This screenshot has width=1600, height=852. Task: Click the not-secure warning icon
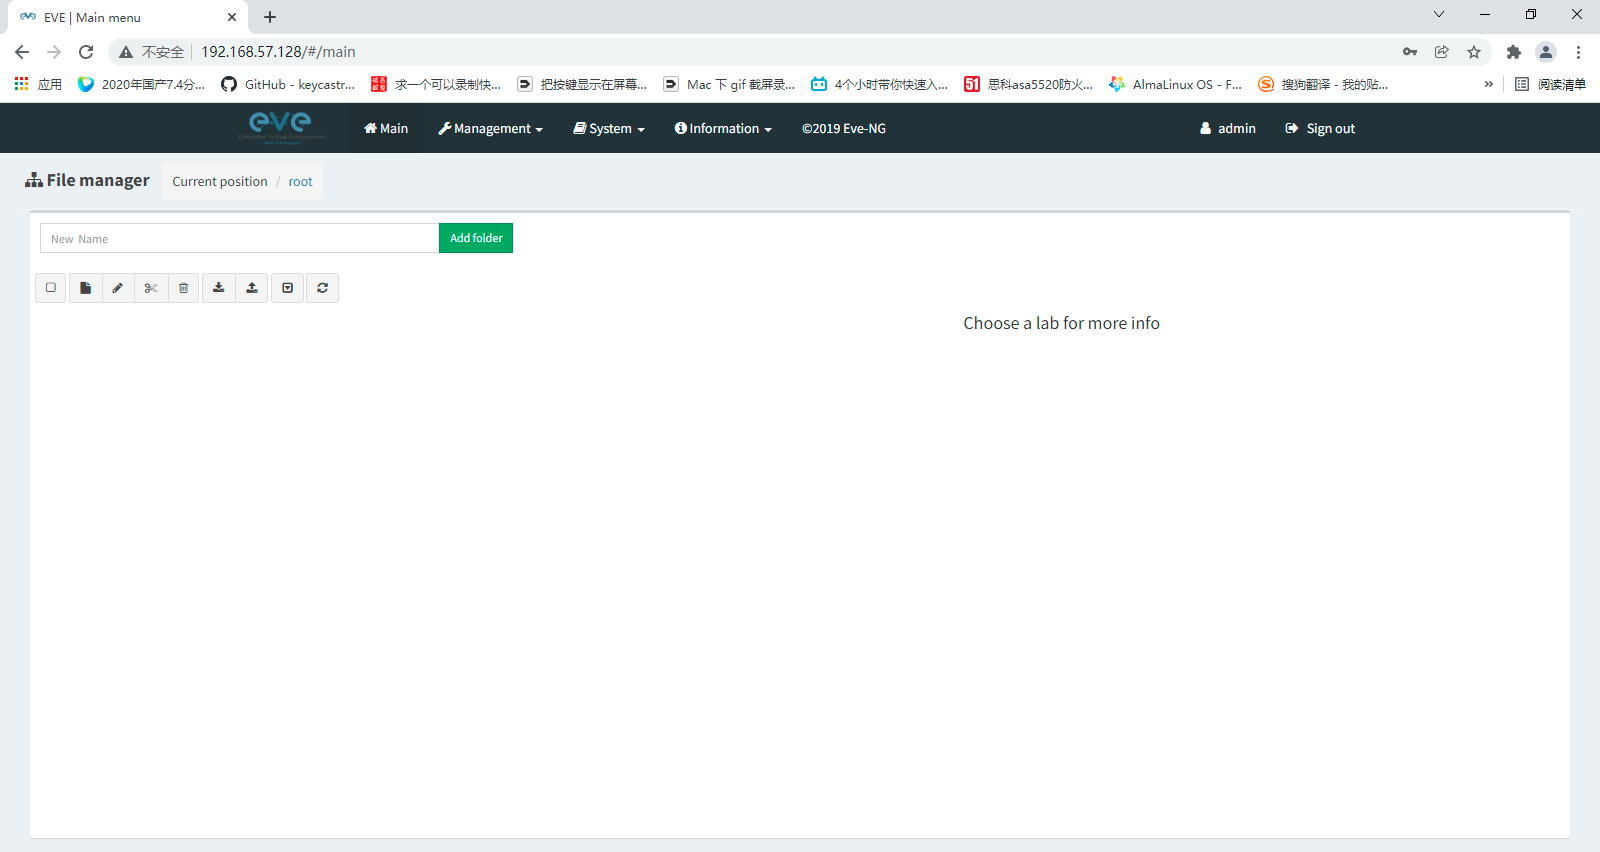pyautogui.click(x=126, y=52)
